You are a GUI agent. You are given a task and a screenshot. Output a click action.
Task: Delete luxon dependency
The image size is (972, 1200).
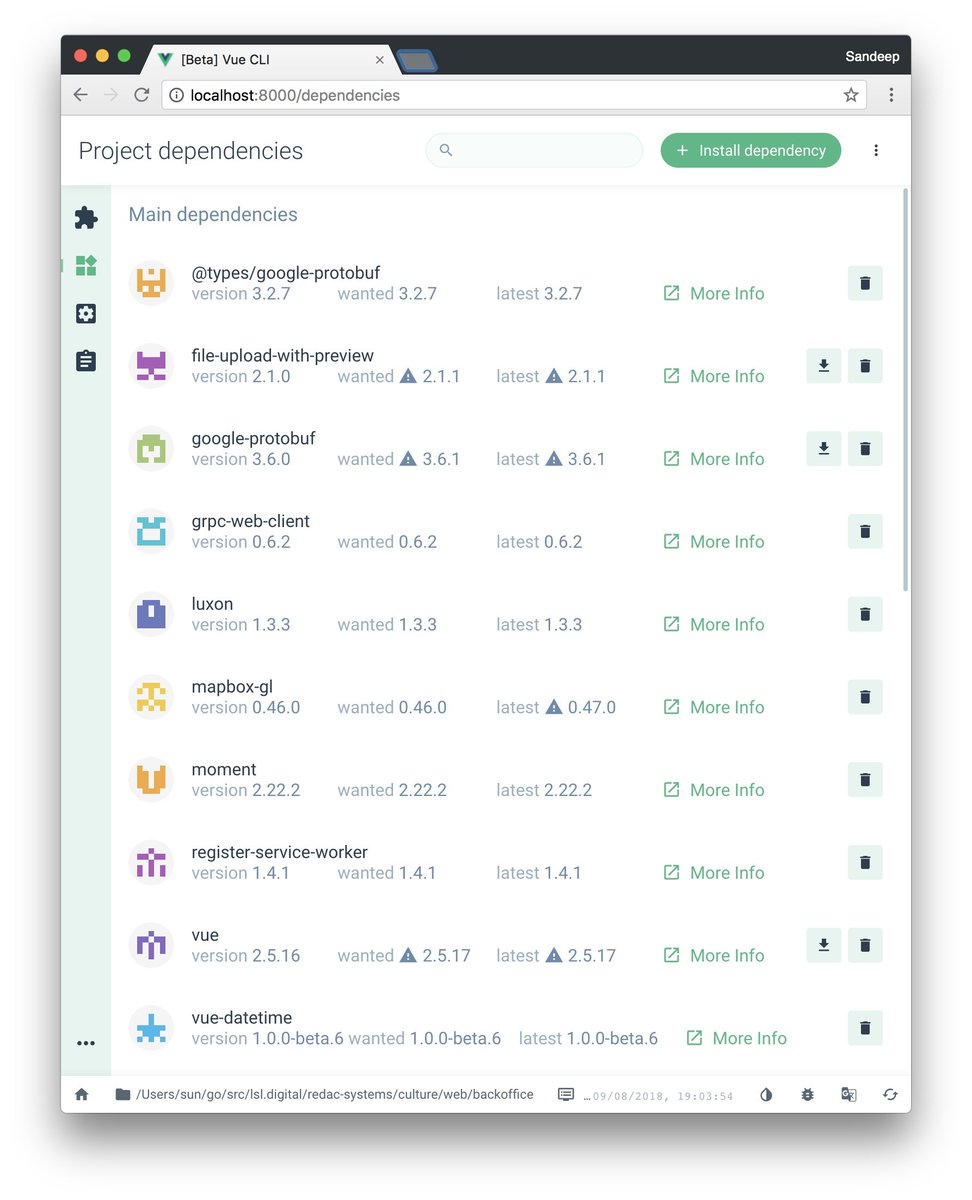point(865,614)
